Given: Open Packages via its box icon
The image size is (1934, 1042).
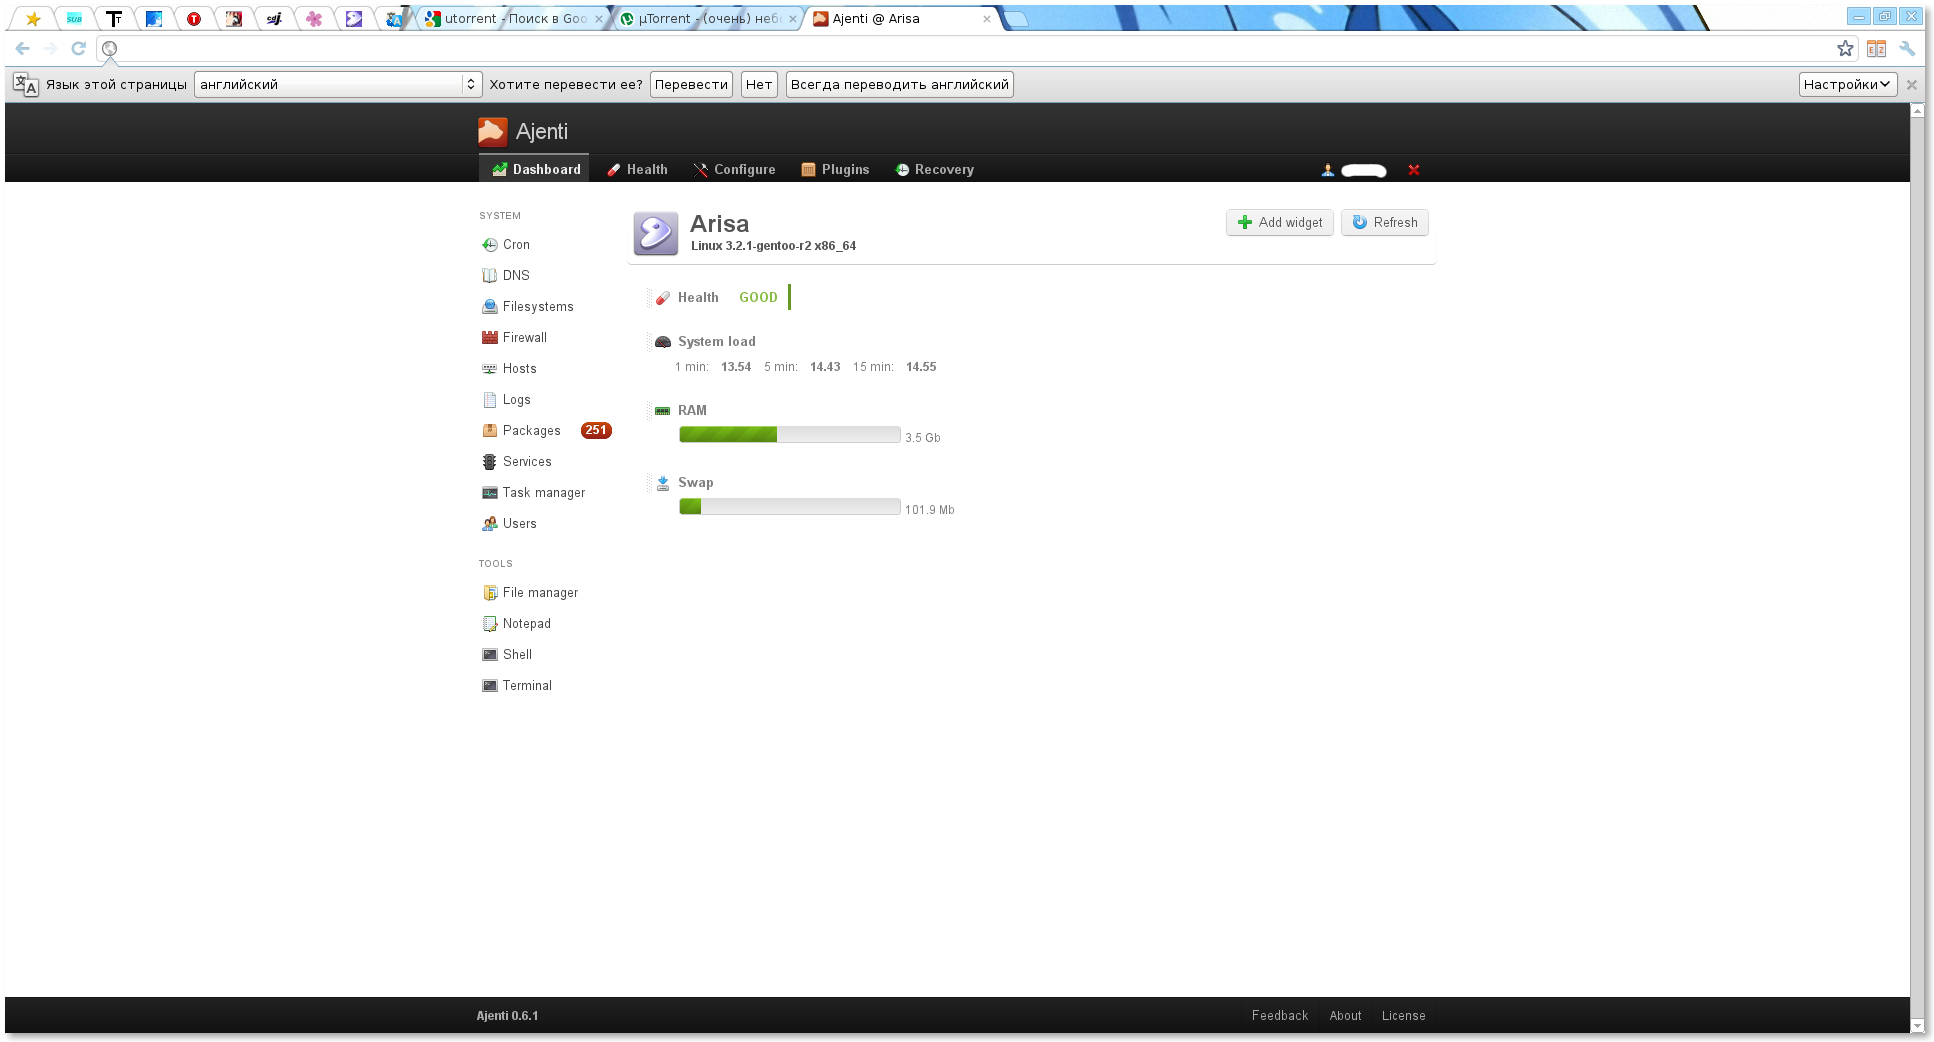Looking at the screenshot, I should click(x=490, y=431).
